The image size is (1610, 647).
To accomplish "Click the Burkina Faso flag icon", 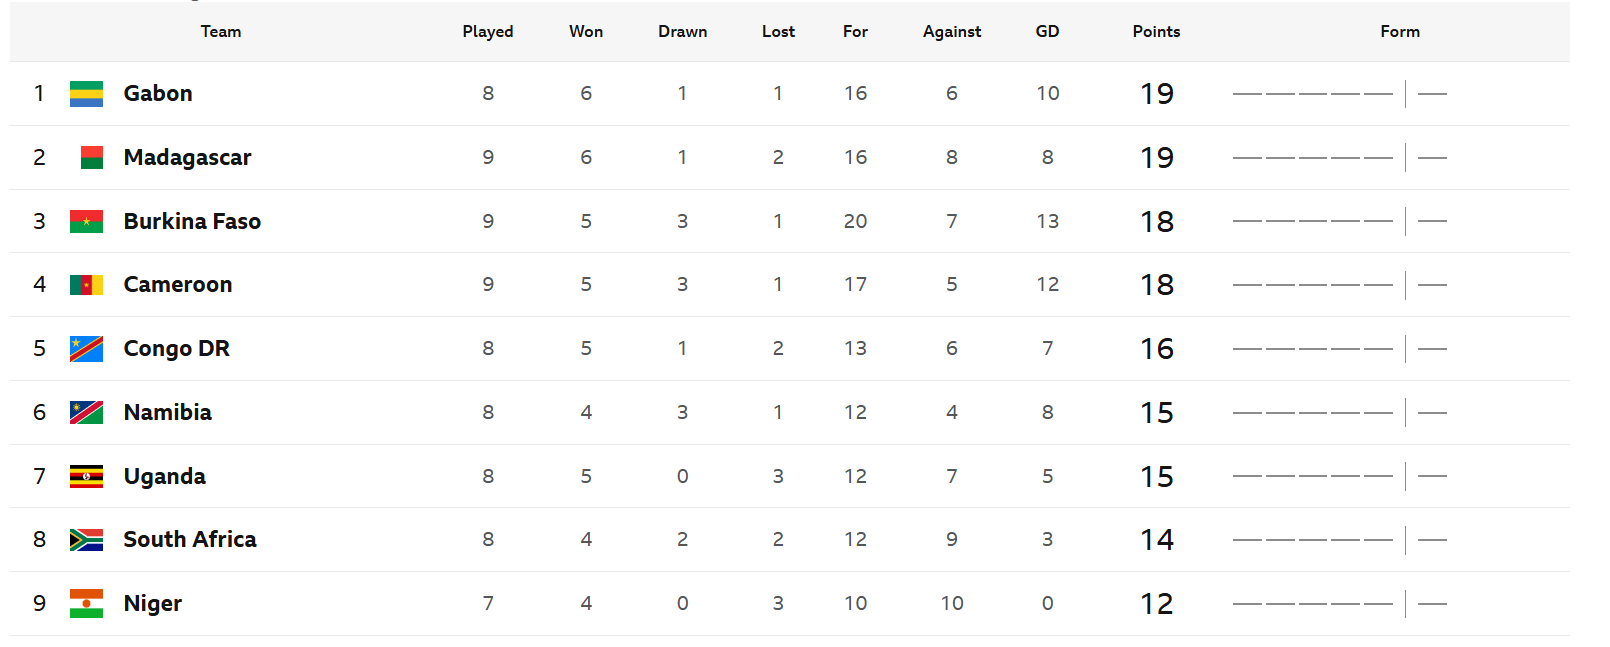I will (x=86, y=222).
